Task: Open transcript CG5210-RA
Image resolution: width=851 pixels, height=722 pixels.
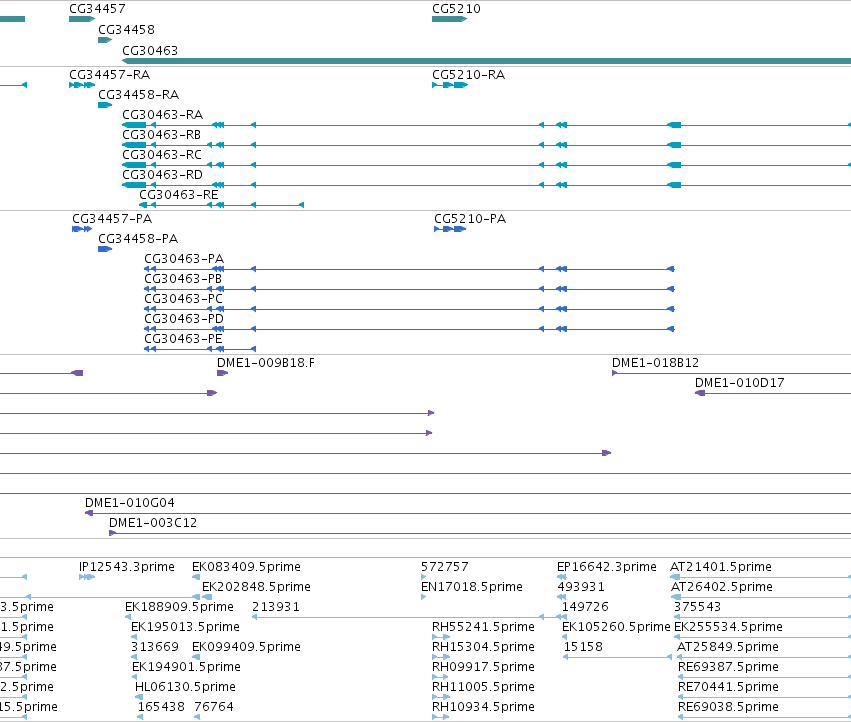Action: click(468, 74)
